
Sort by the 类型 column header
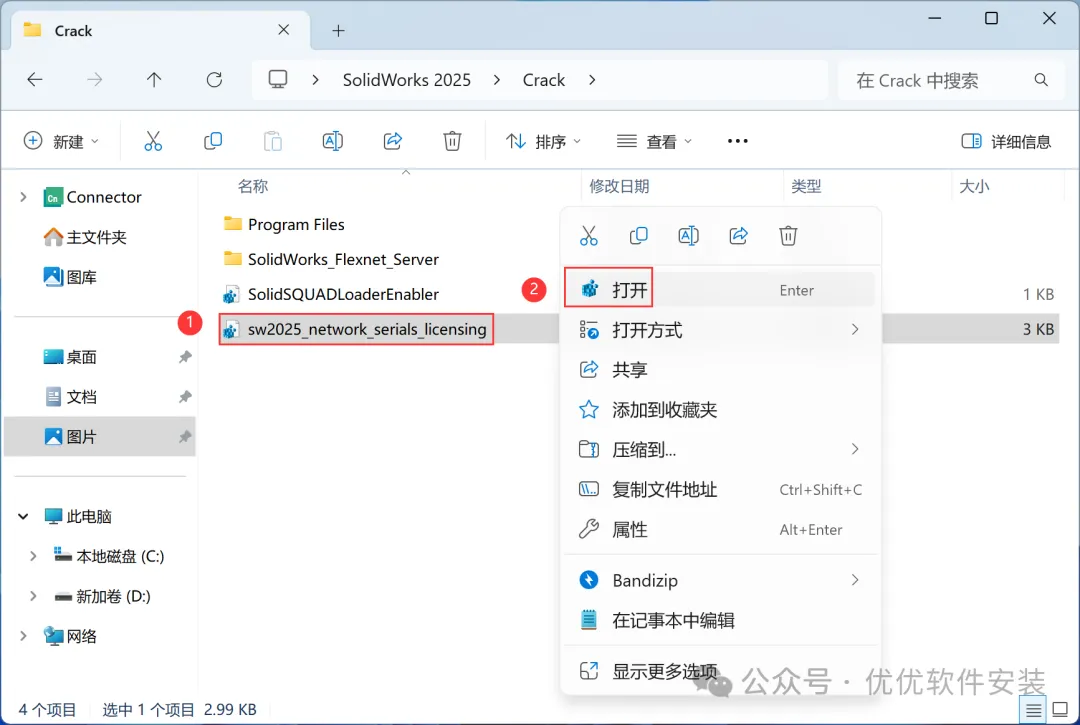click(x=806, y=186)
